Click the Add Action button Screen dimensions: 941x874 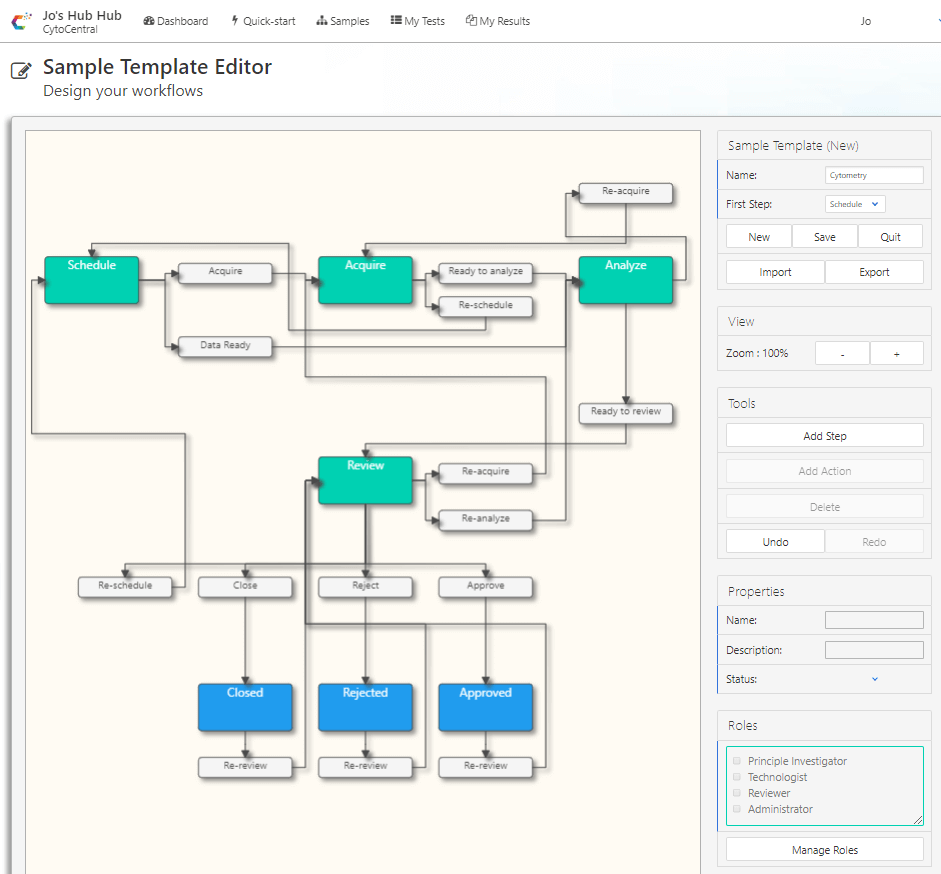825,471
